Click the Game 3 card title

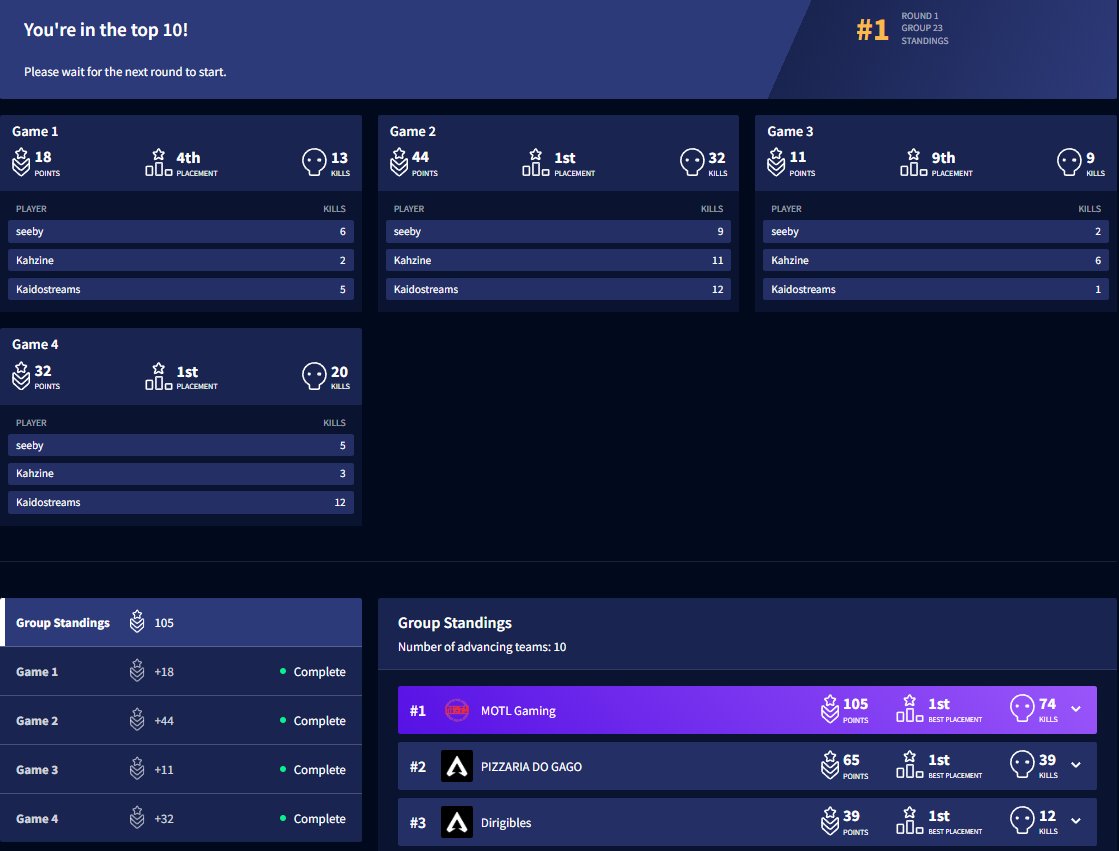tap(790, 131)
